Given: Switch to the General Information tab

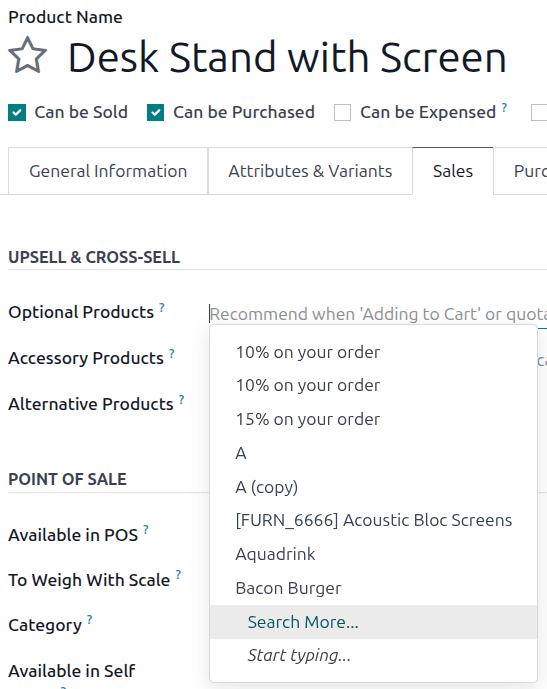Looking at the screenshot, I should click(108, 171).
